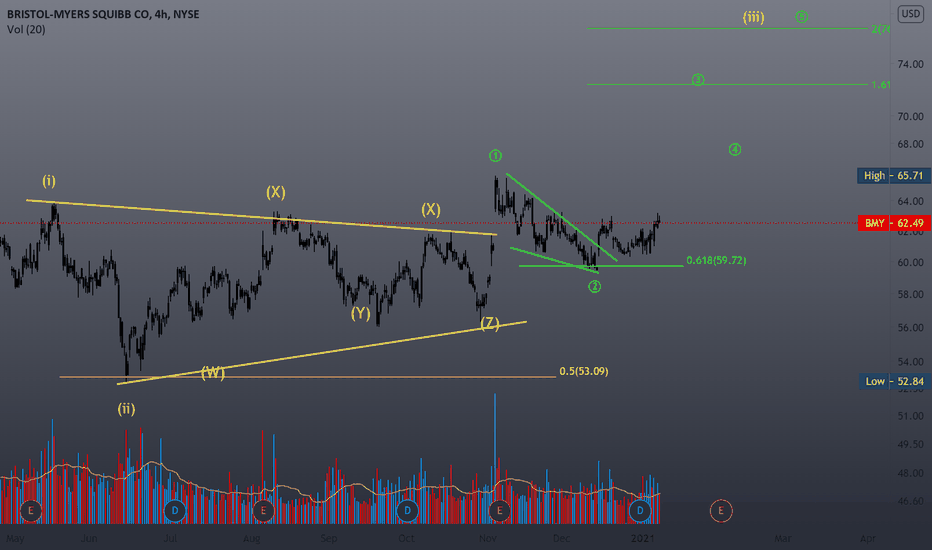
Task: Open the USD currency selector
Action: (911, 14)
